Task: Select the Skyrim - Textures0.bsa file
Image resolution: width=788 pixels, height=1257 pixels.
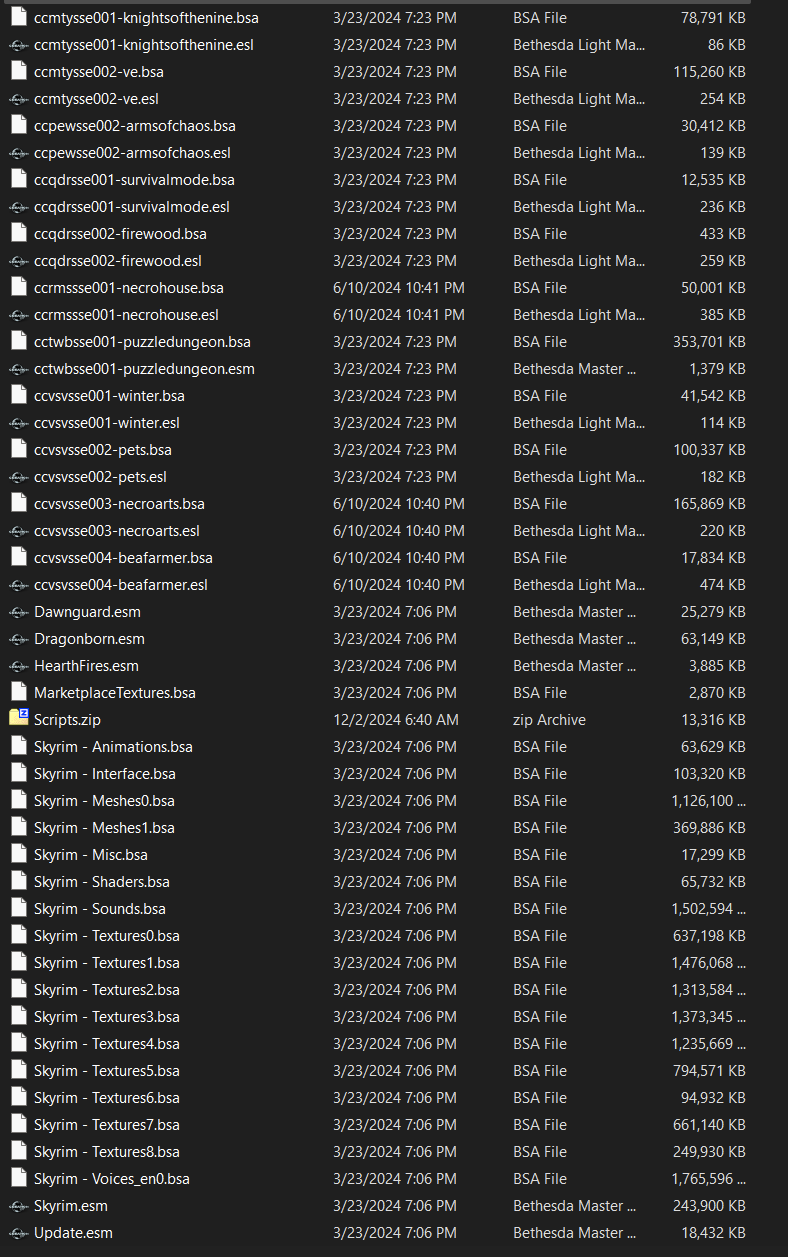Action: (x=106, y=935)
